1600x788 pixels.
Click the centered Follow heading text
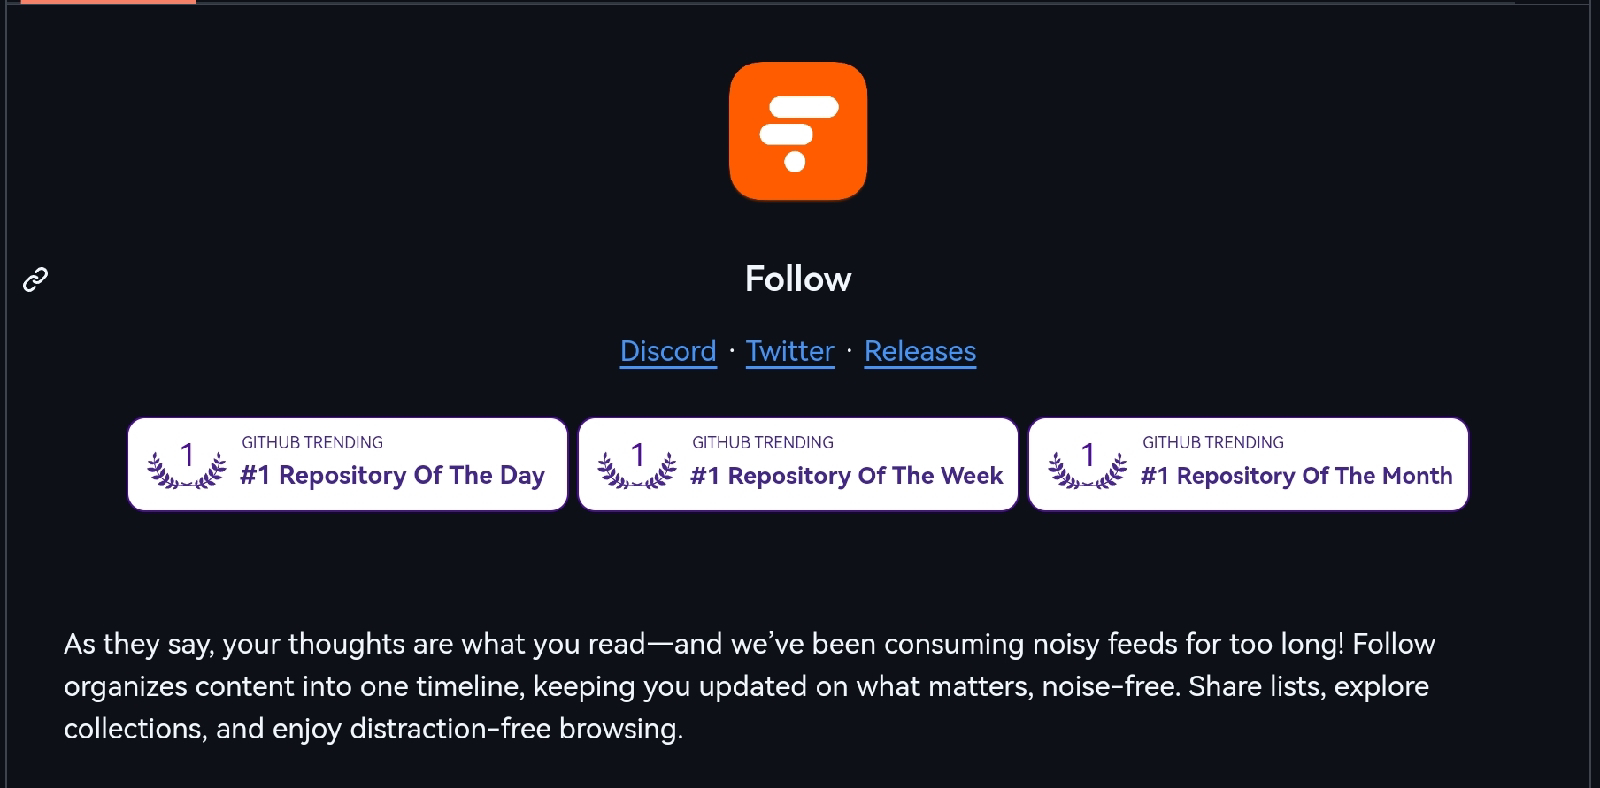[x=798, y=279]
